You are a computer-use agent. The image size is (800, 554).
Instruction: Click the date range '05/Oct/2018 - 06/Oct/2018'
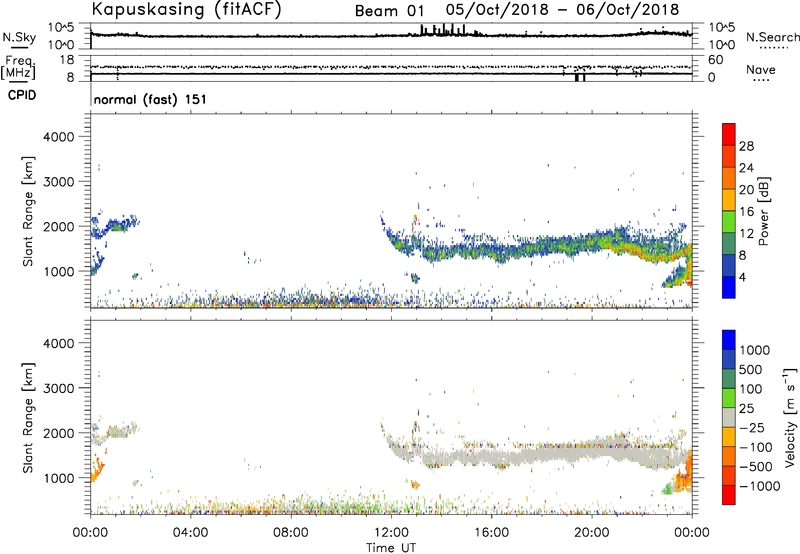(x=562, y=10)
